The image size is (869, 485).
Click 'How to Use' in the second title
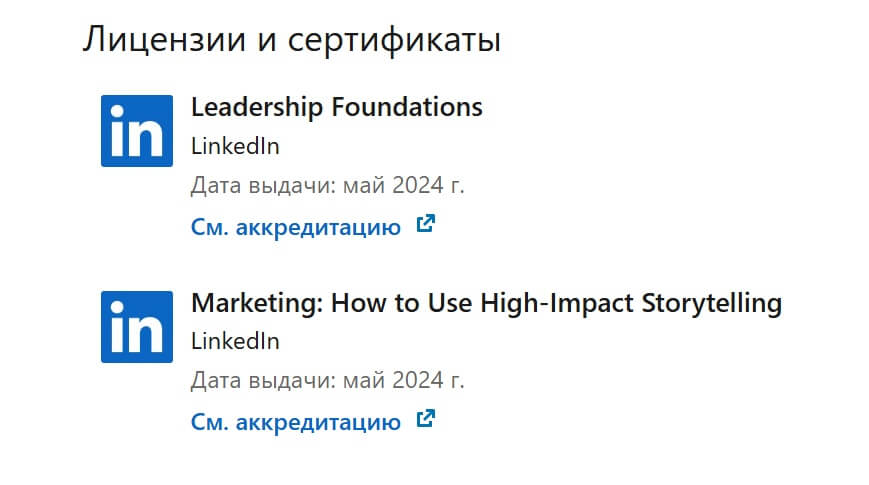(401, 303)
